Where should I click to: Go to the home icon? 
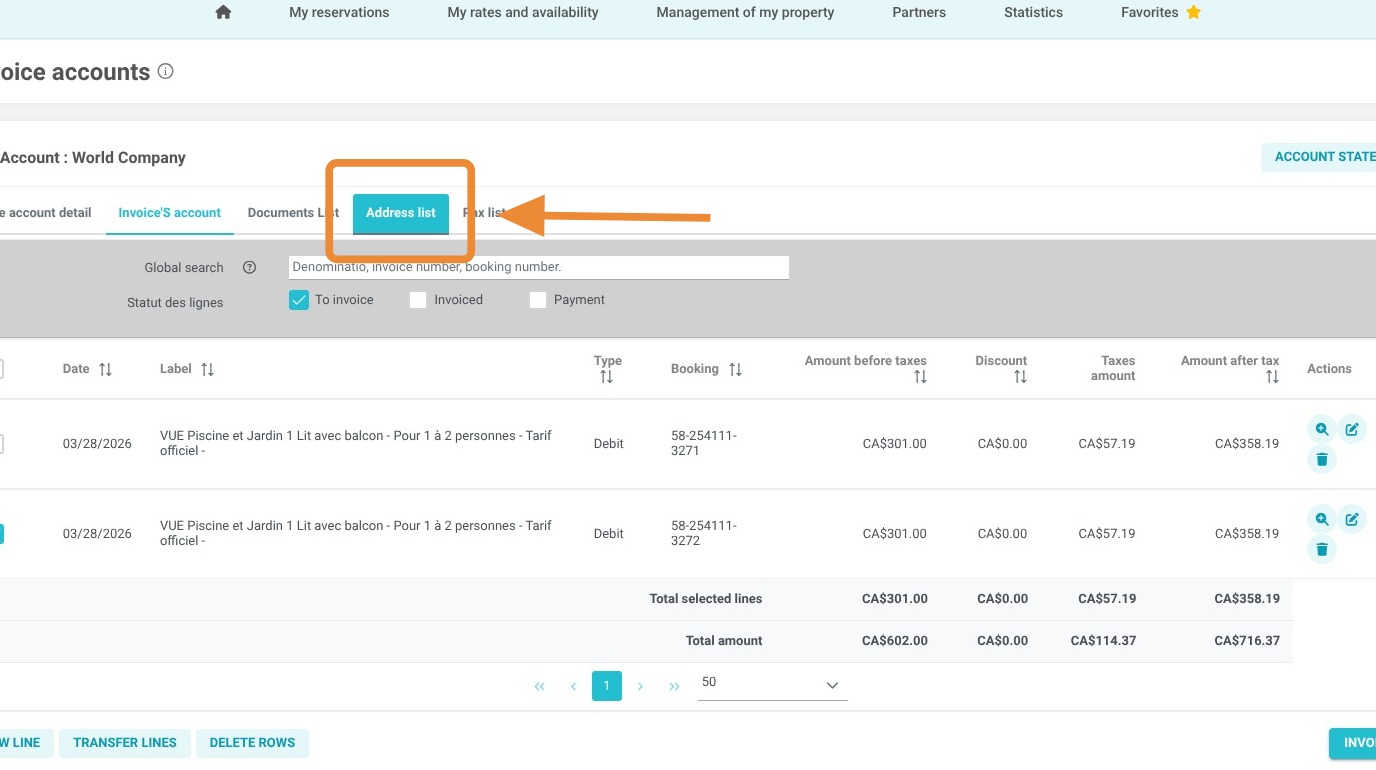223,13
